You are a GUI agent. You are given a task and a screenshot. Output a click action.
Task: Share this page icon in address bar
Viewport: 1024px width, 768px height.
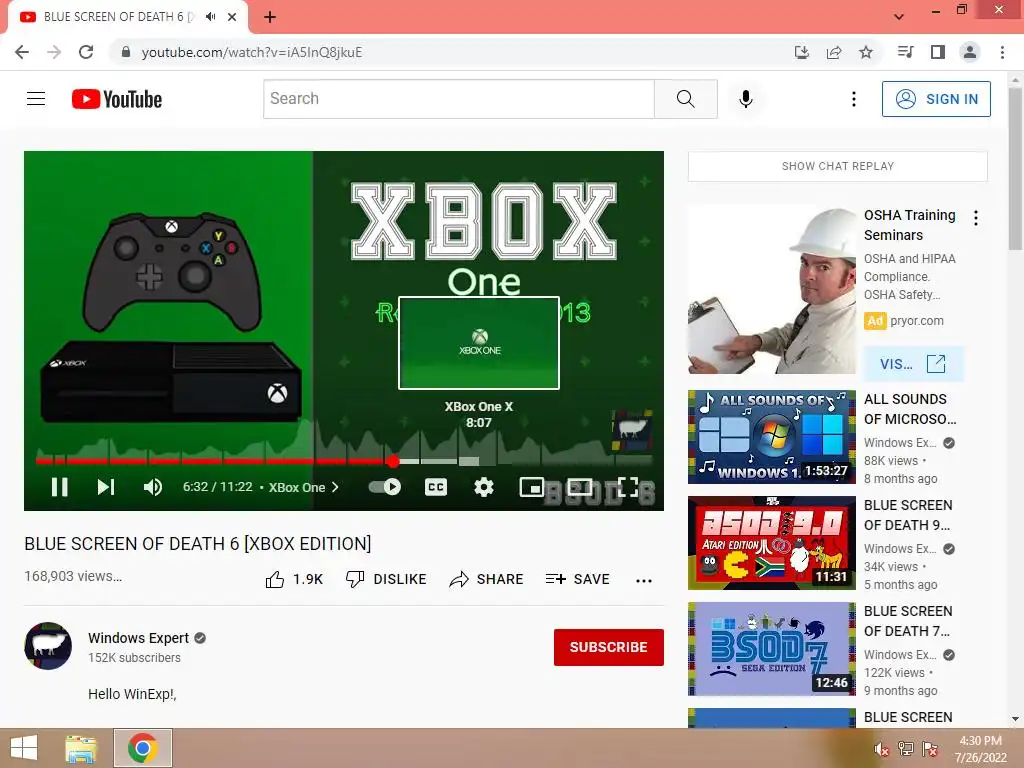(834, 52)
